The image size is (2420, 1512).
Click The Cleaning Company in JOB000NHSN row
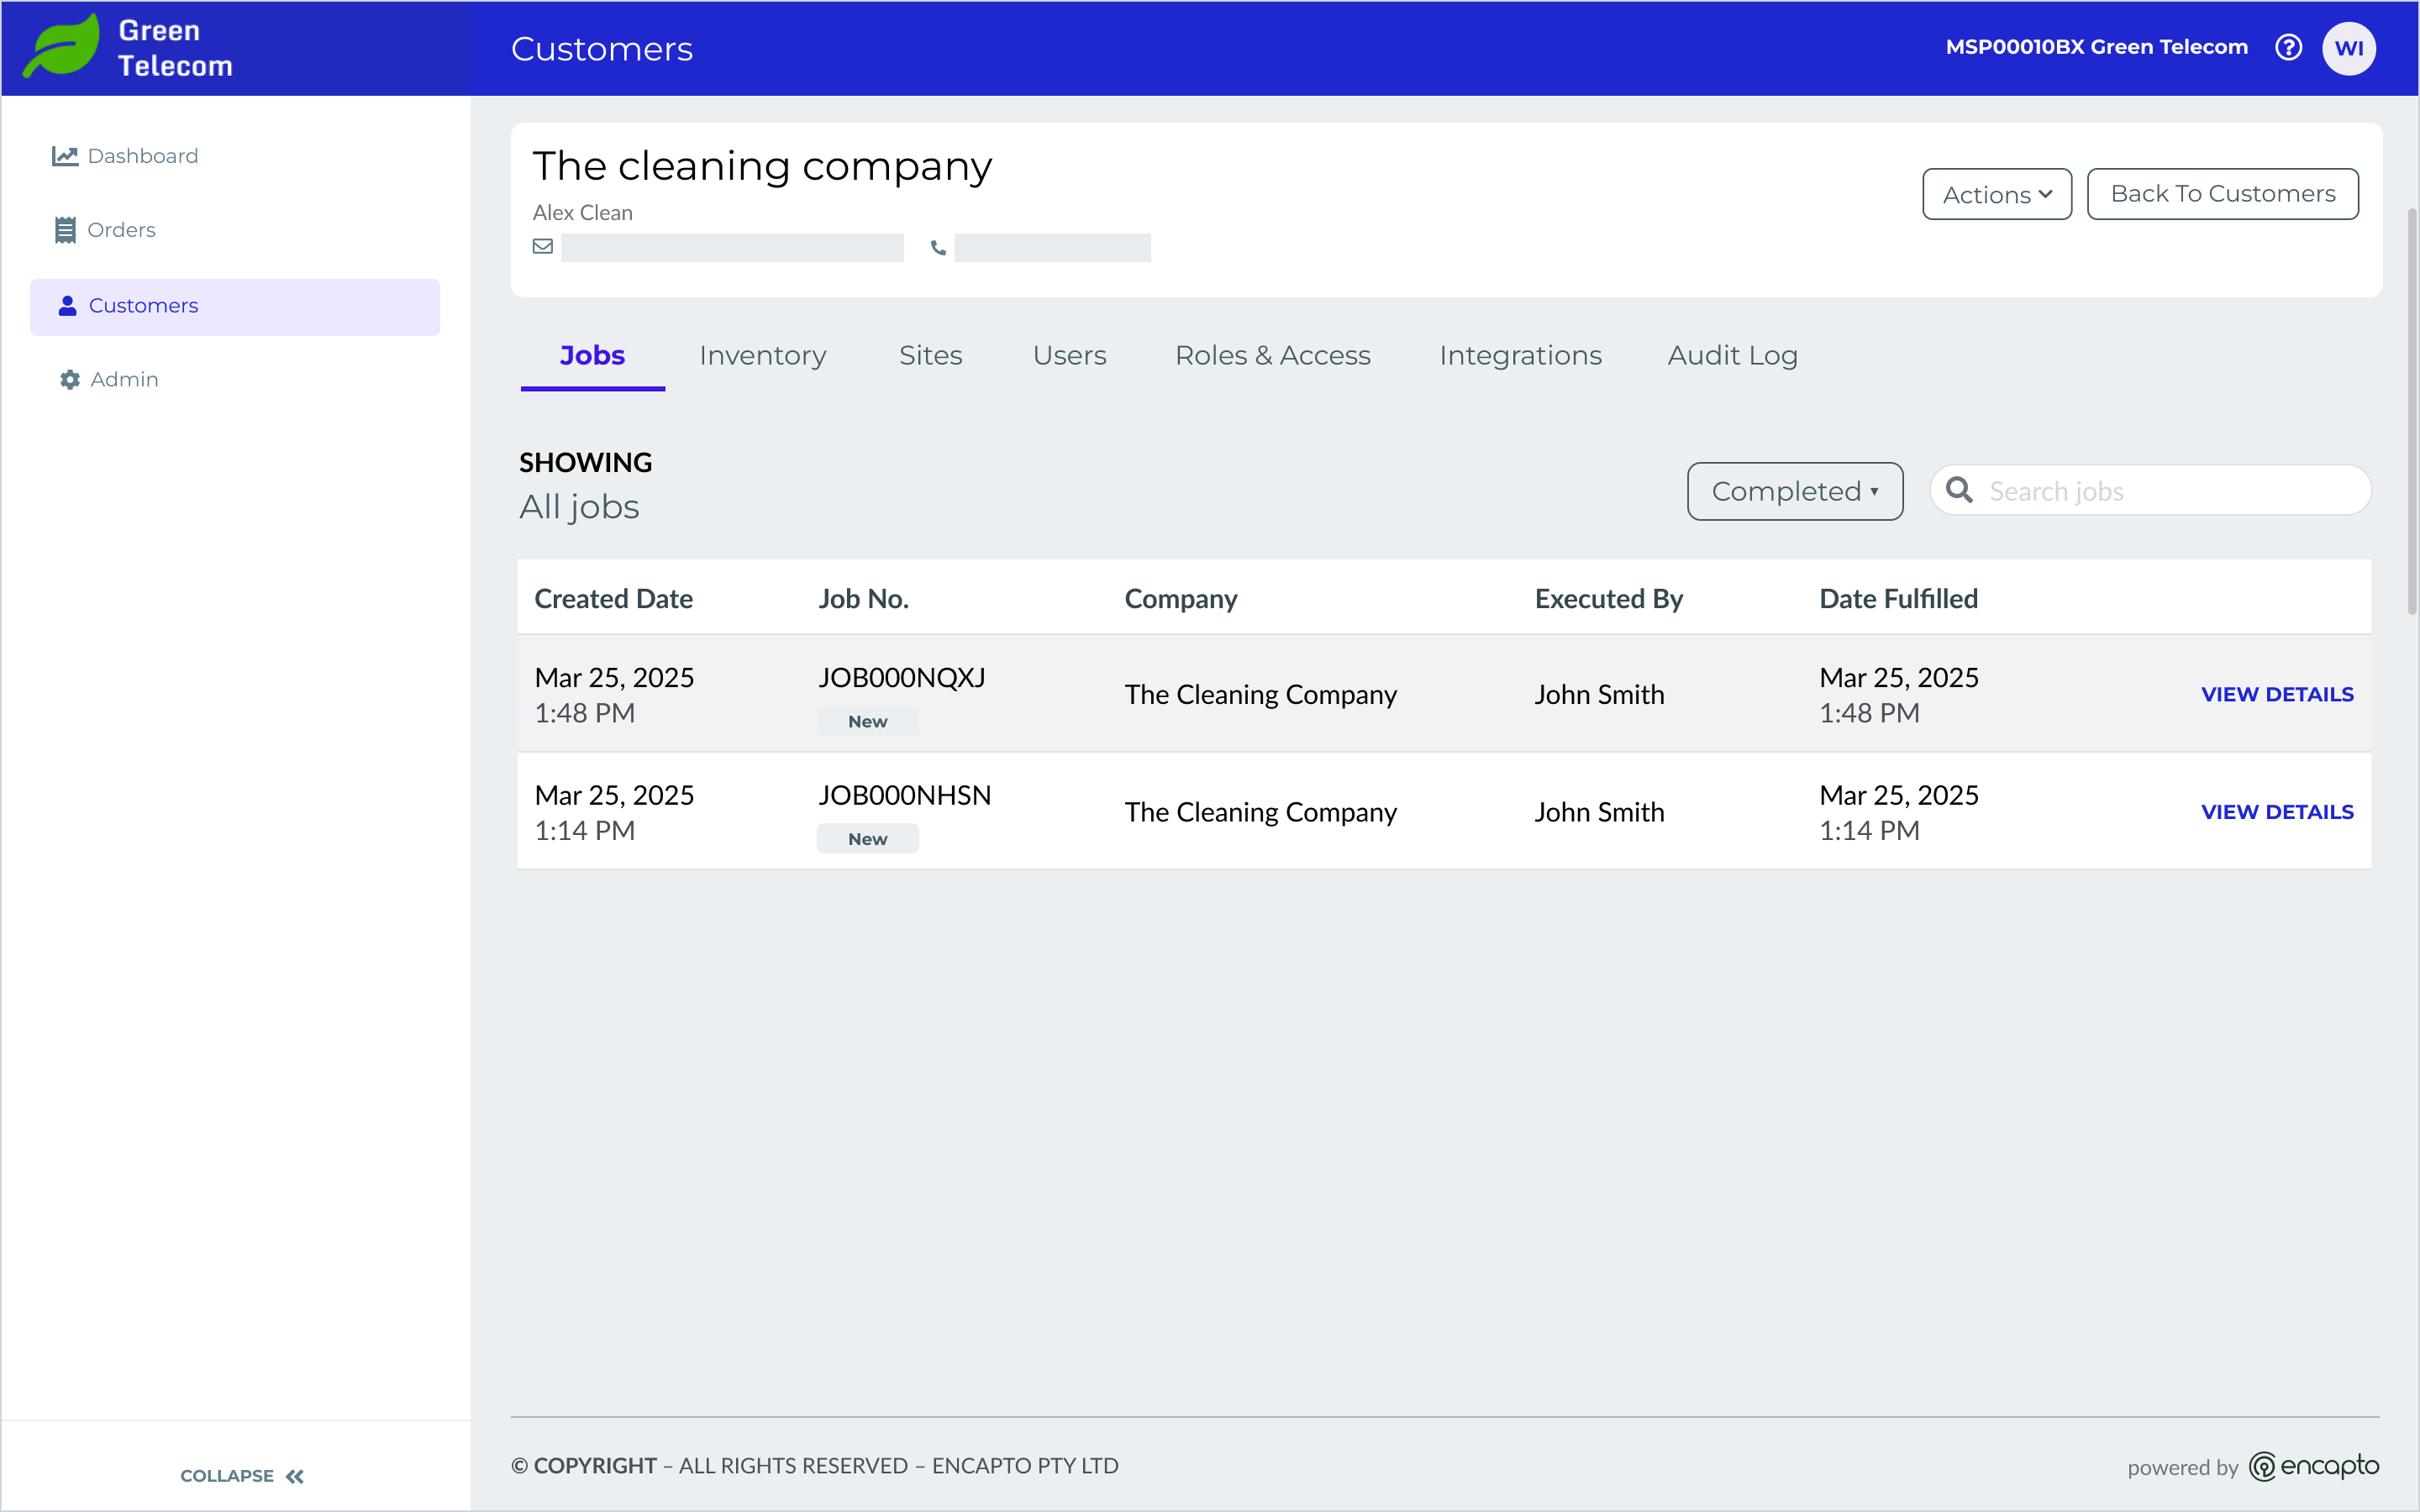[x=1260, y=812]
